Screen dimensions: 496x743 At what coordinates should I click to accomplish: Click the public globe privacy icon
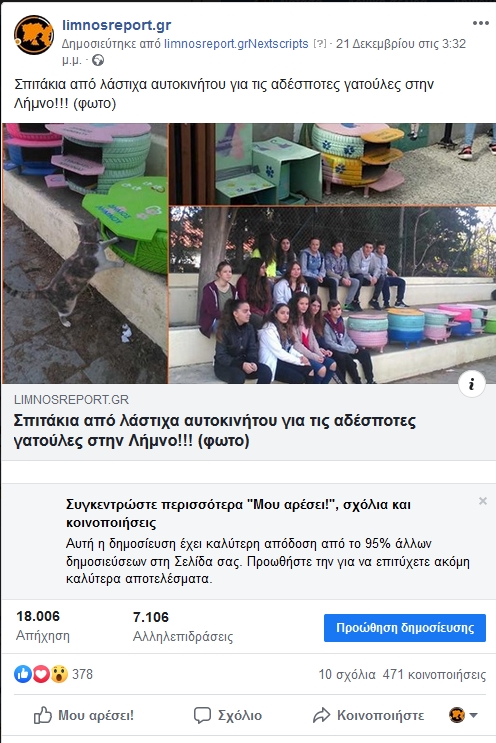coord(98,60)
